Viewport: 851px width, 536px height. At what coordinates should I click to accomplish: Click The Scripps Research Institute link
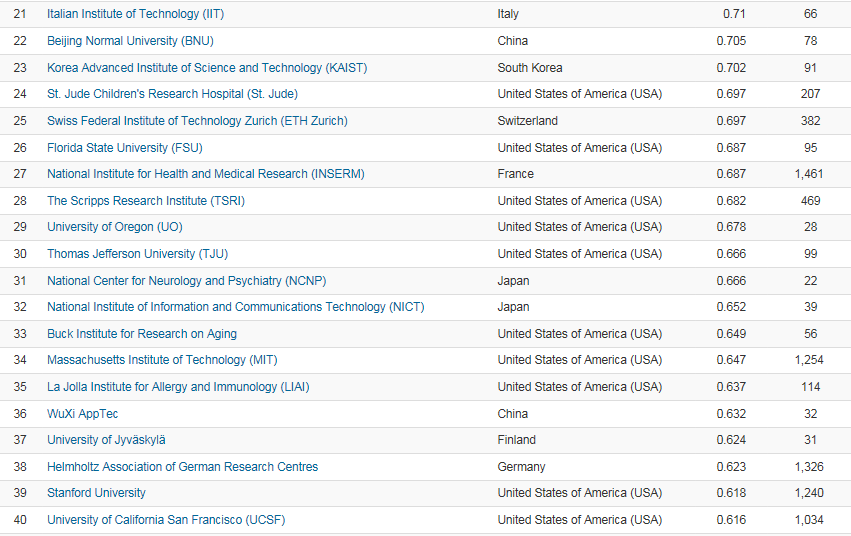(145, 201)
